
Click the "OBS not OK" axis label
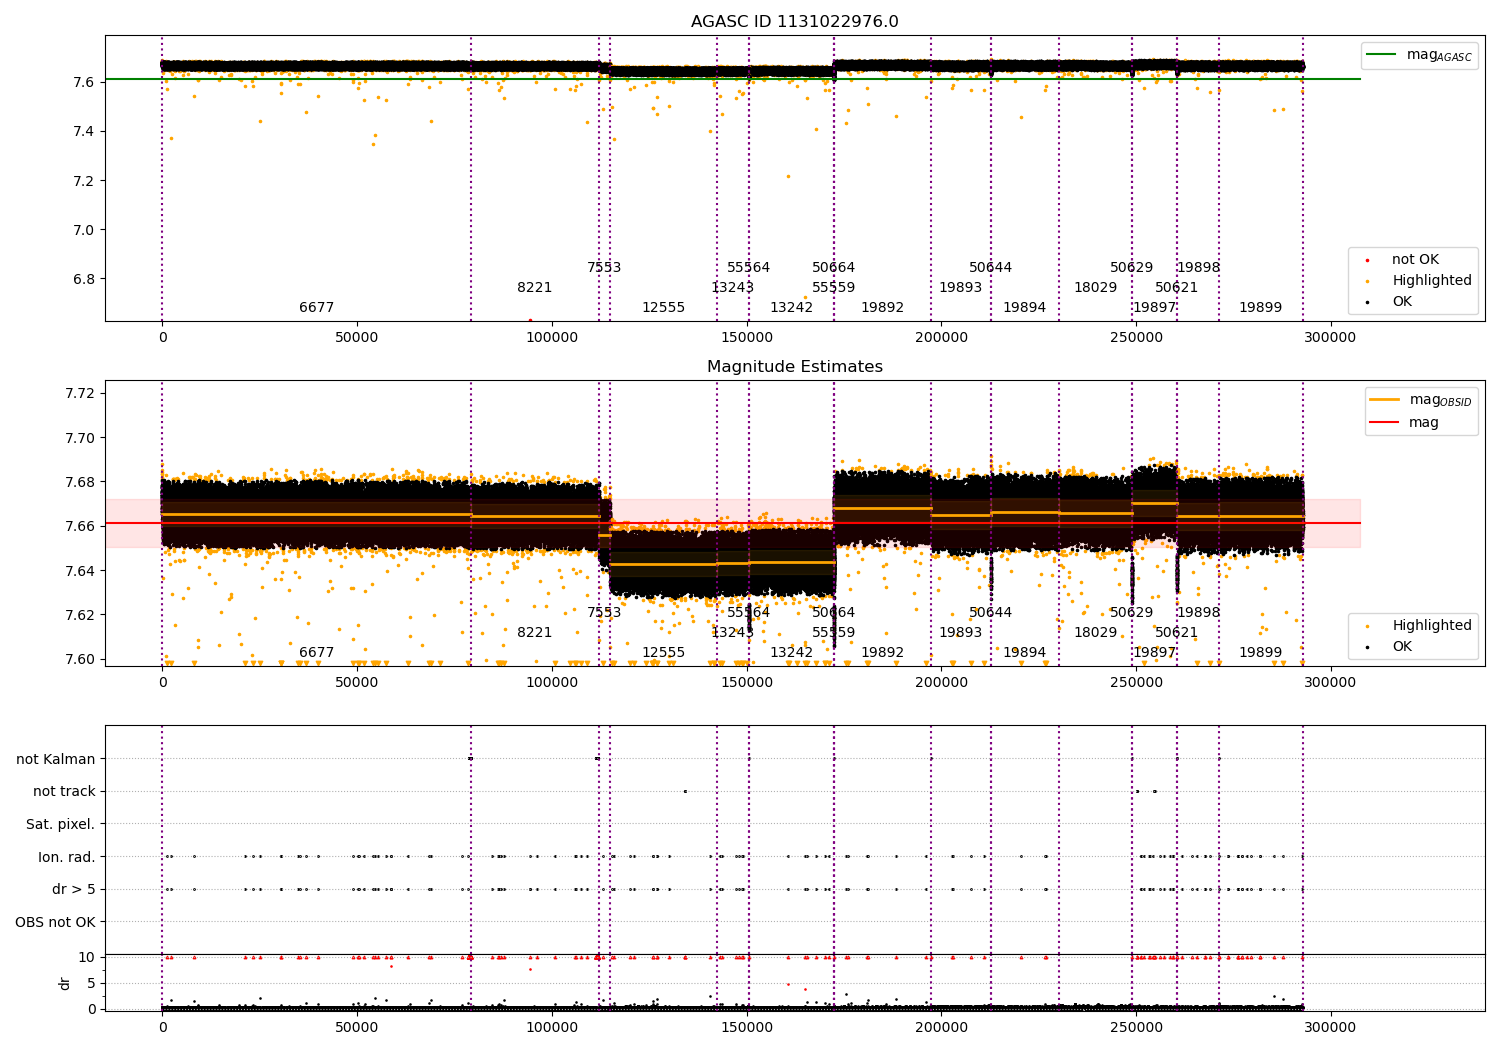click(56, 922)
